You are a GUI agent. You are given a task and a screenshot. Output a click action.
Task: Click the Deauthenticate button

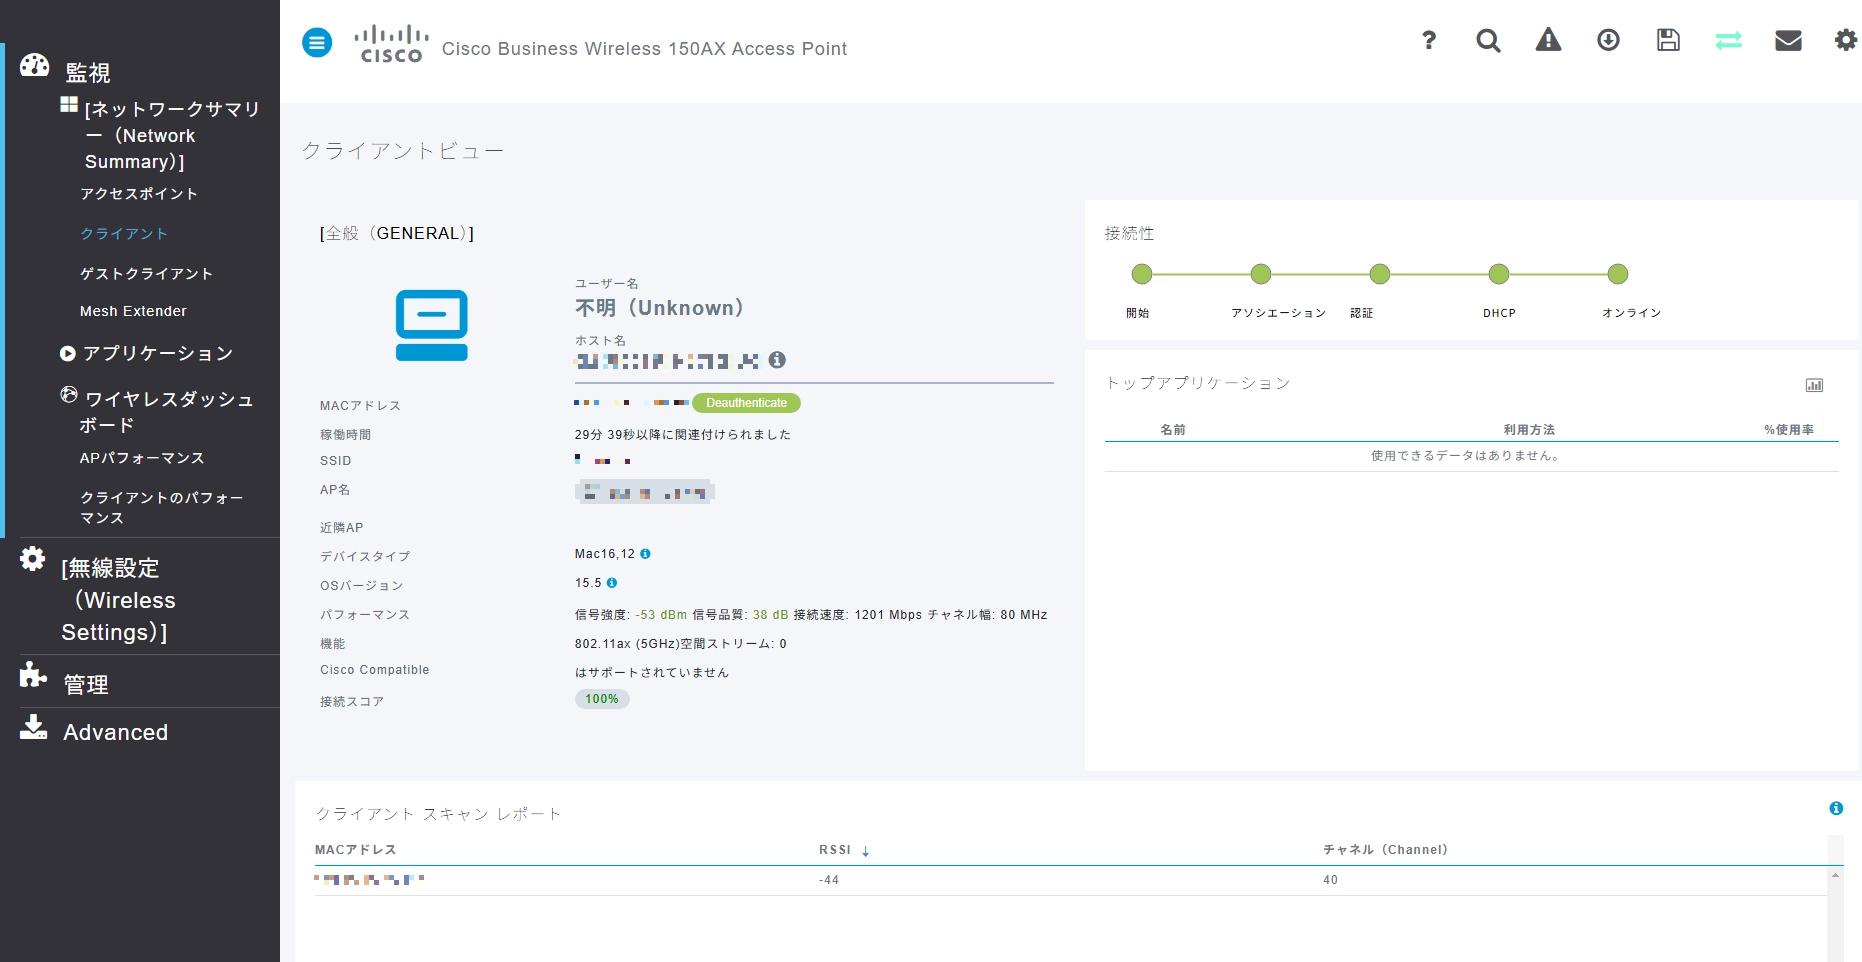tap(746, 403)
